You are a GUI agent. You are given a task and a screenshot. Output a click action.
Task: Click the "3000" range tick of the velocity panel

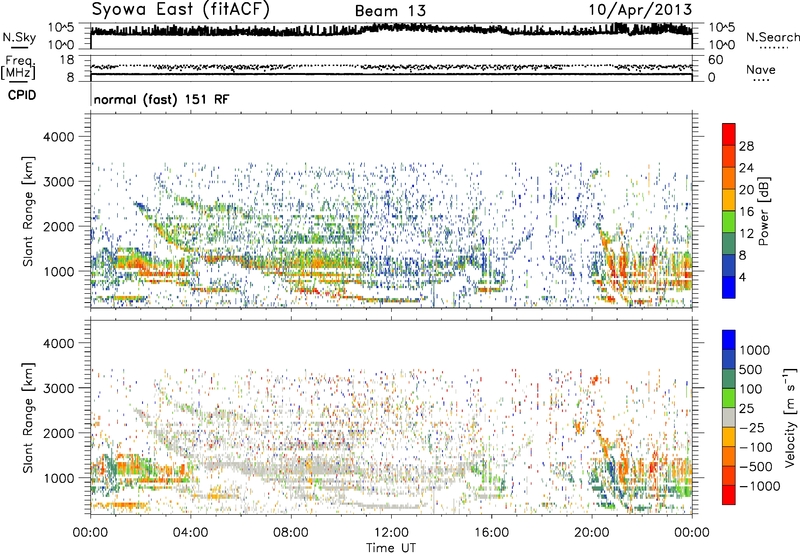pyautogui.click(x=58, y=388)
